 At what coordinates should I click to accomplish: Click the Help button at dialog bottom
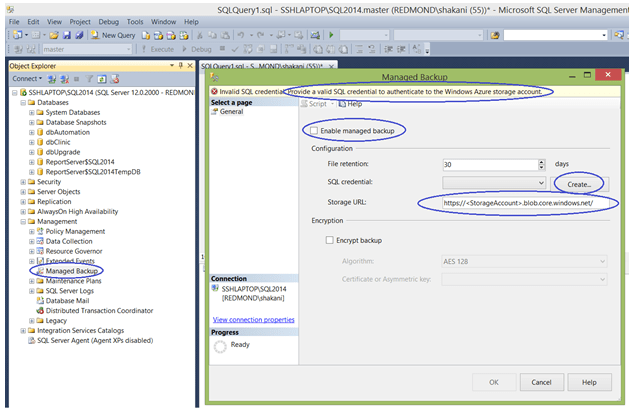click(589, 382)
